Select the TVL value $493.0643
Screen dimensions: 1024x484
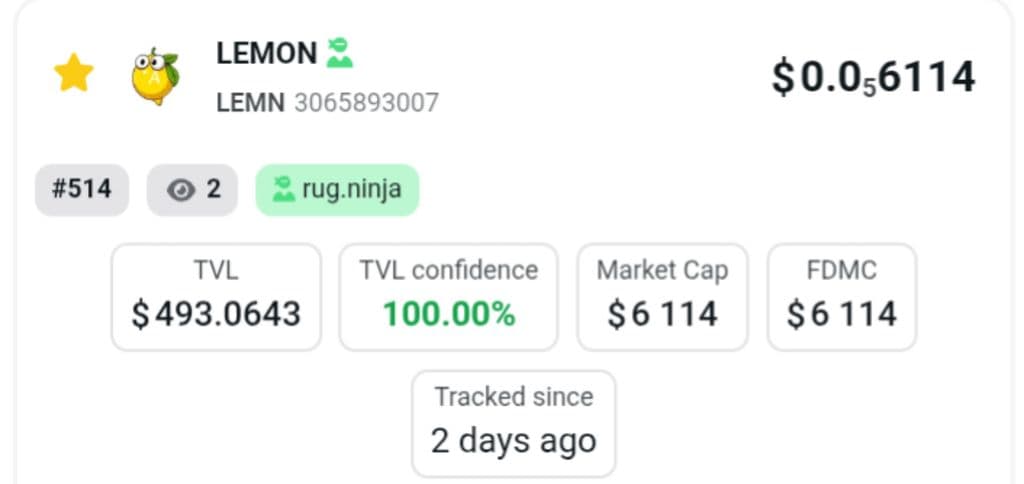[216, 314]
